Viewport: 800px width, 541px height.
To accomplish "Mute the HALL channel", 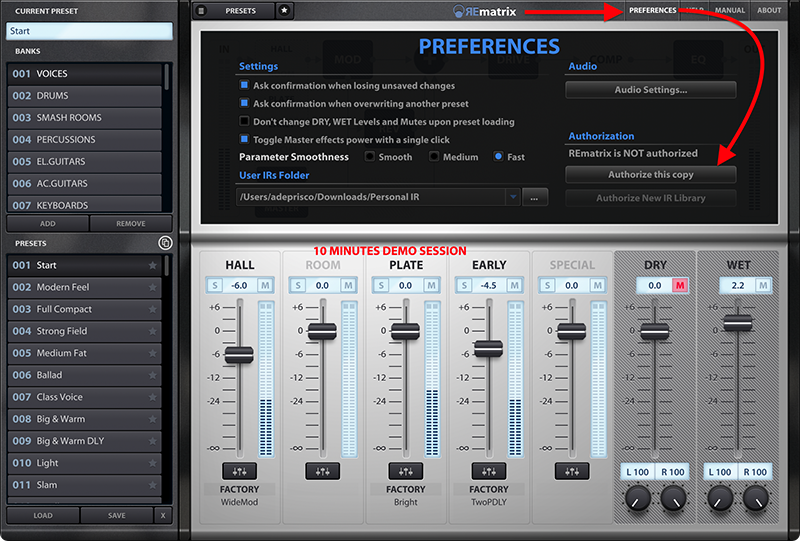I will pos(265,285).
